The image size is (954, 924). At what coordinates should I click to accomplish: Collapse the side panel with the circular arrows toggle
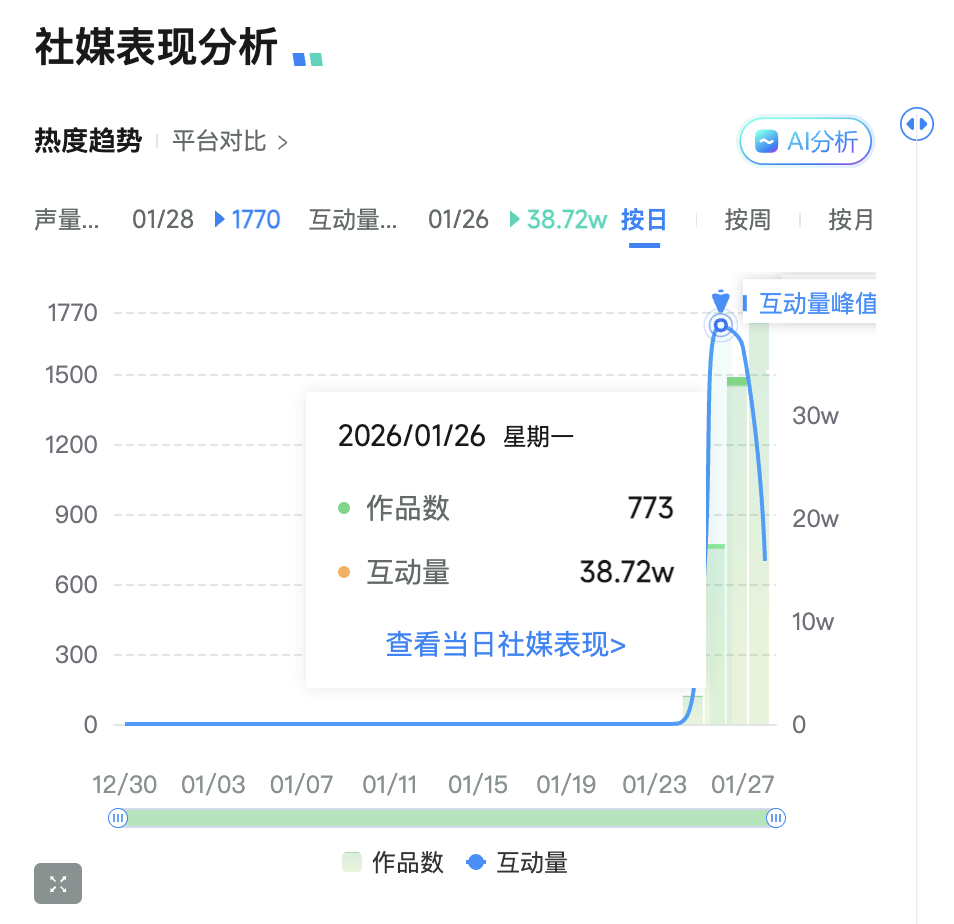click(x=916, y=124)
